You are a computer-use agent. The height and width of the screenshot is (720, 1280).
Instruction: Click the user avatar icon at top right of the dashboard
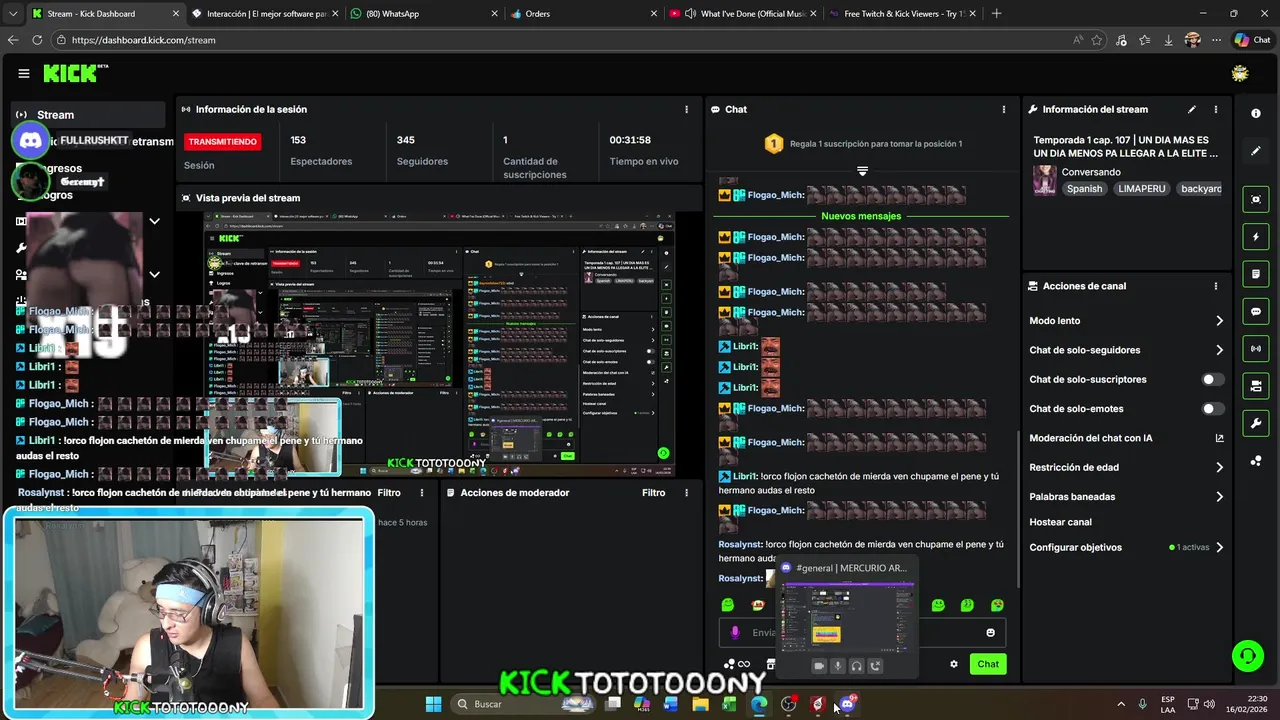click(x=1240, y=73)
